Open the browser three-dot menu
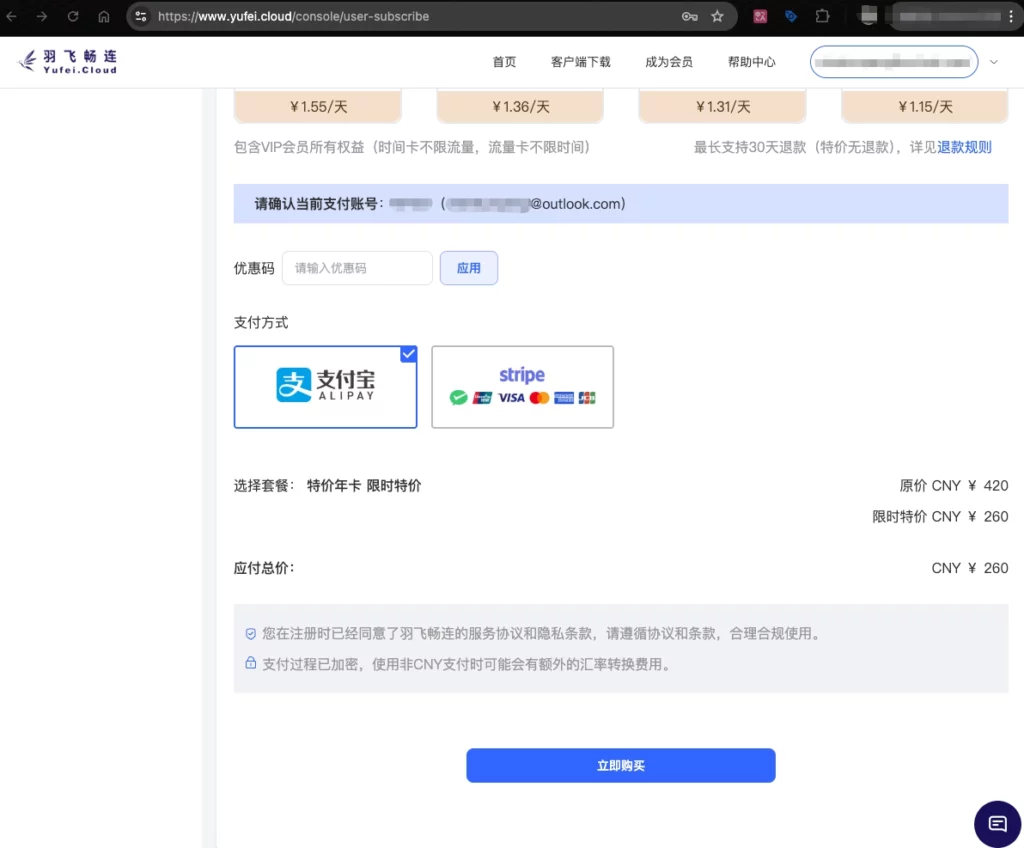The height and width of the screenshot is (848, 1024). point(1012,16)
